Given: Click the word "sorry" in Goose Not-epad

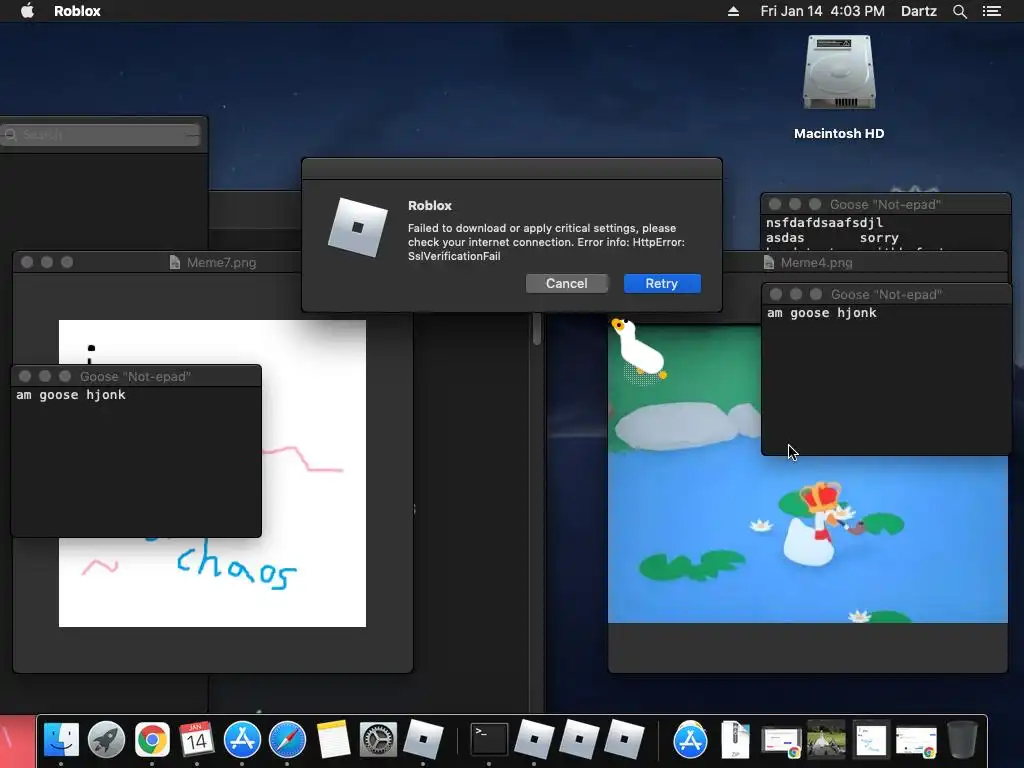Looking at the screenshot, I should pos(879,238).
